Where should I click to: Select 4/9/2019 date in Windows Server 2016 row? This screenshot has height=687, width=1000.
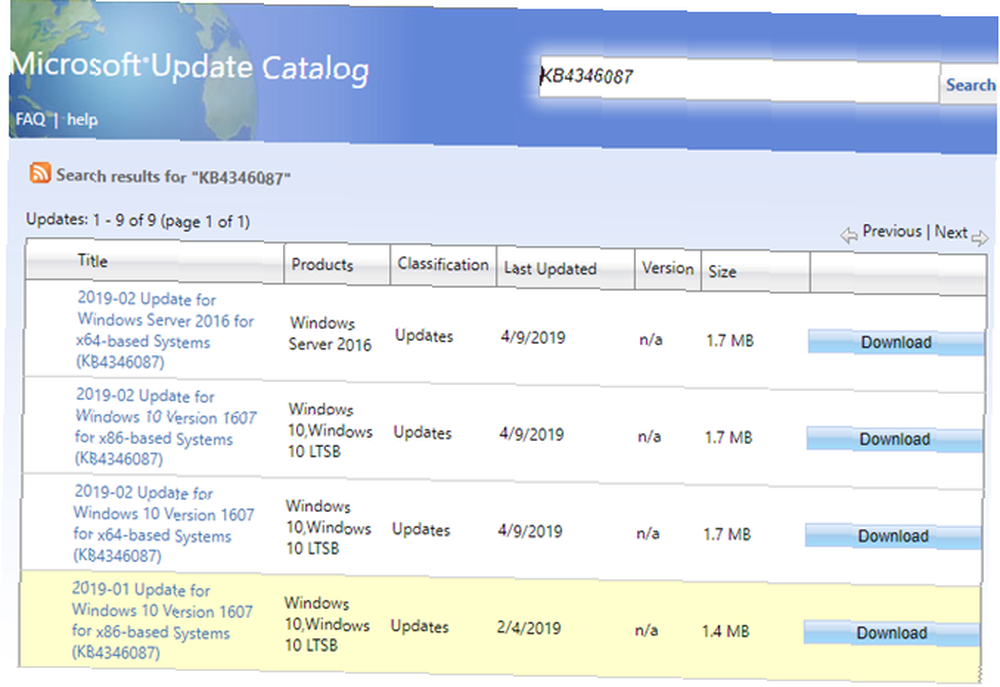point(533,337)
